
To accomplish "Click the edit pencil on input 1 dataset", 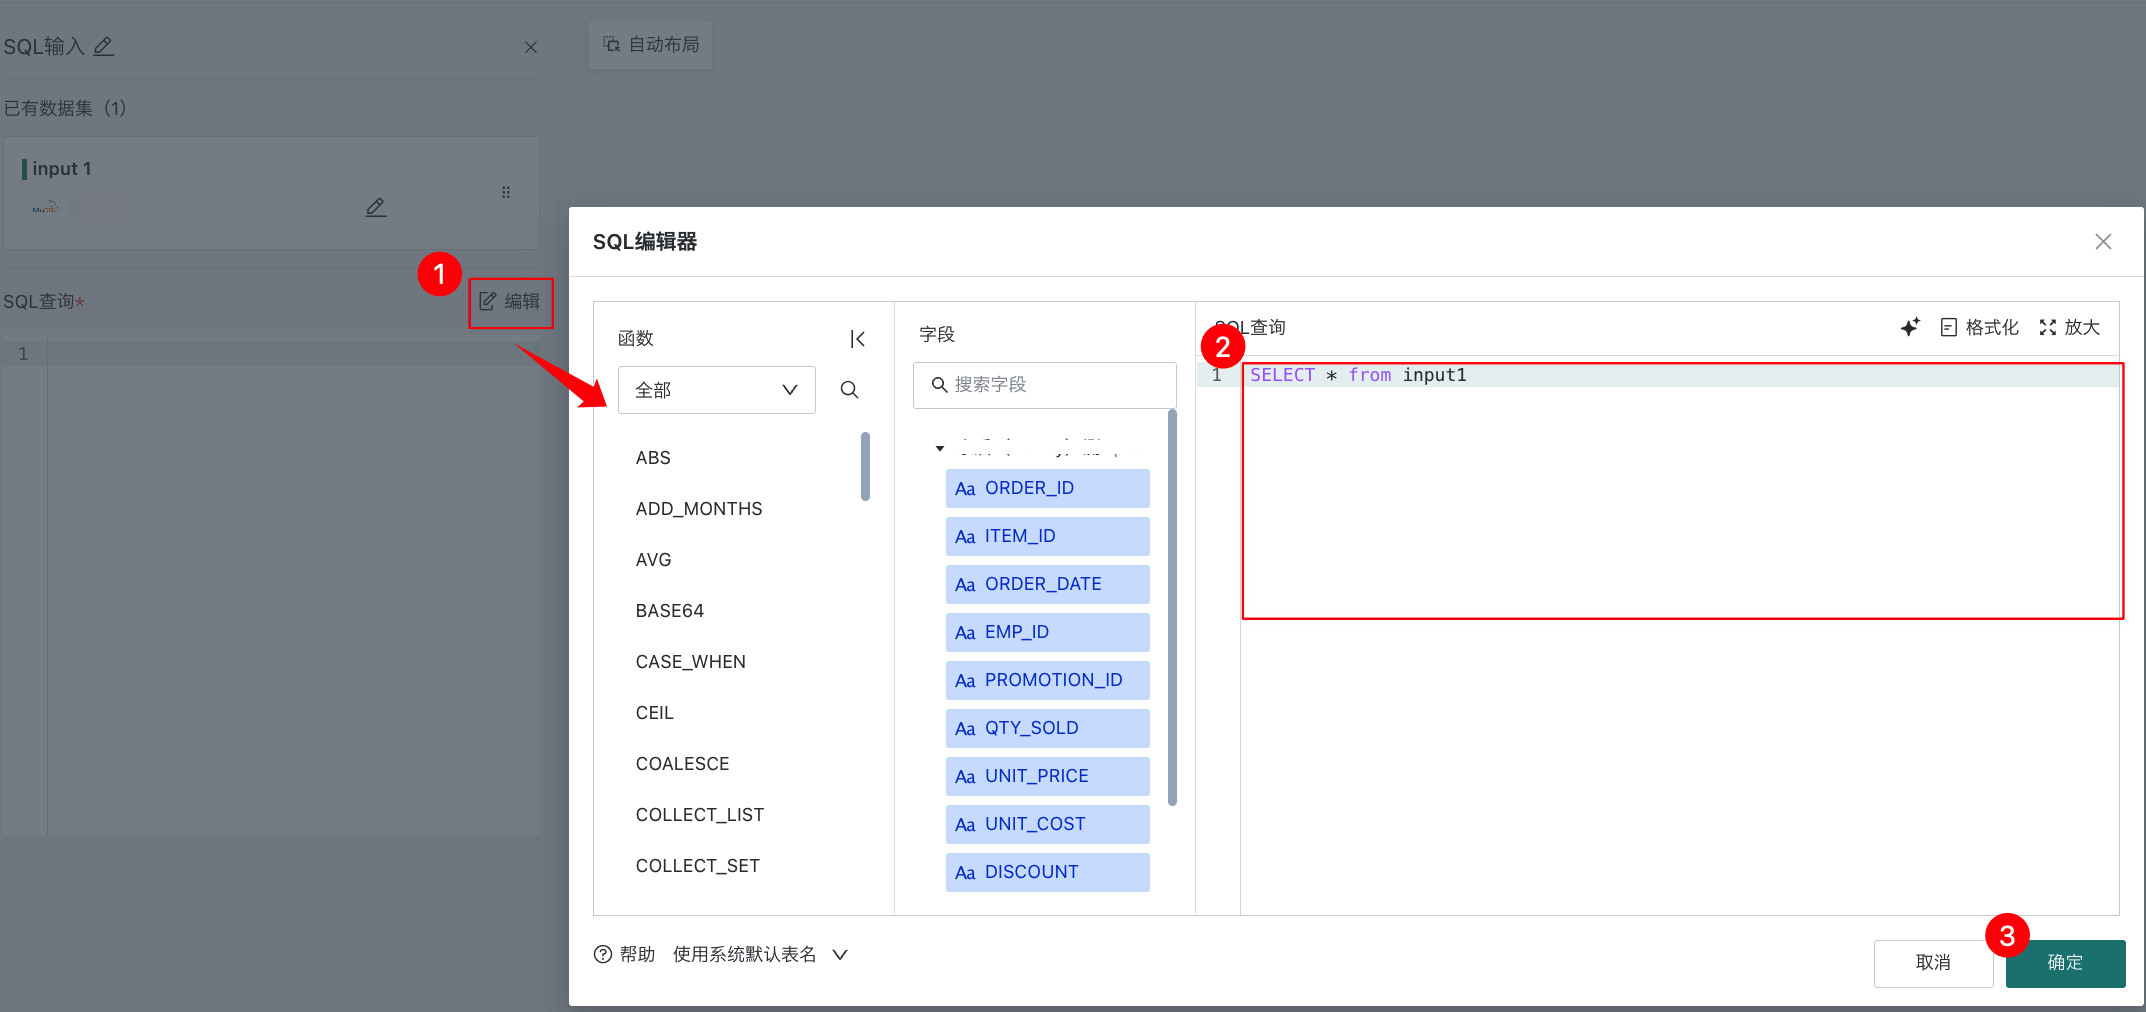I will pos(376,207).
